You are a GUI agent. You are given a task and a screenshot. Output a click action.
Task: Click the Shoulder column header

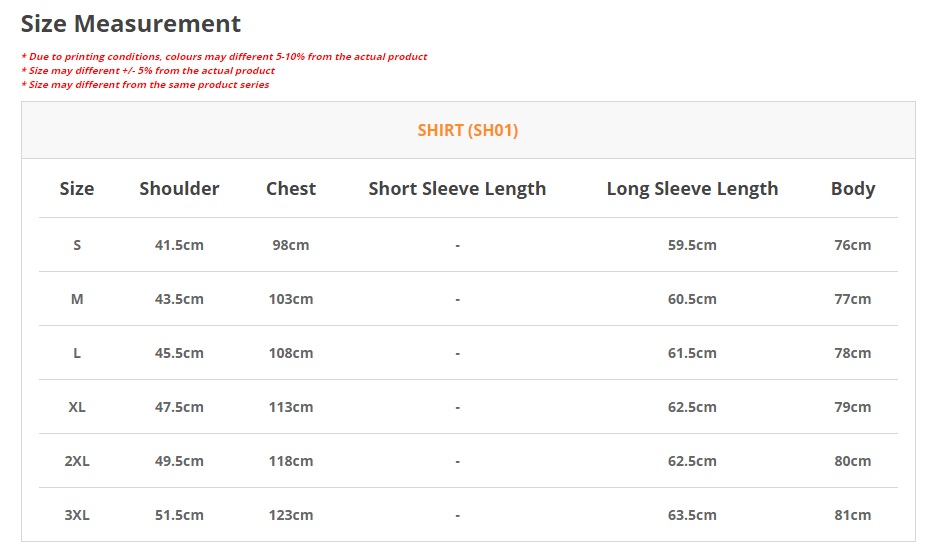click(x=179, y=189)
